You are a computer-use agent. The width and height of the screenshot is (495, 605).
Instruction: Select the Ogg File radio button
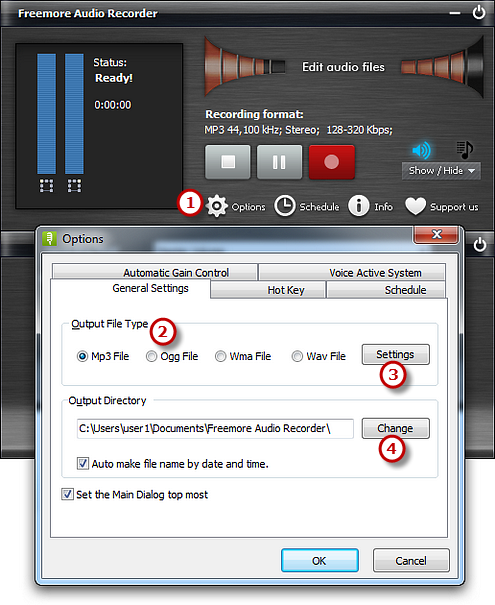(x=151, y=356)
